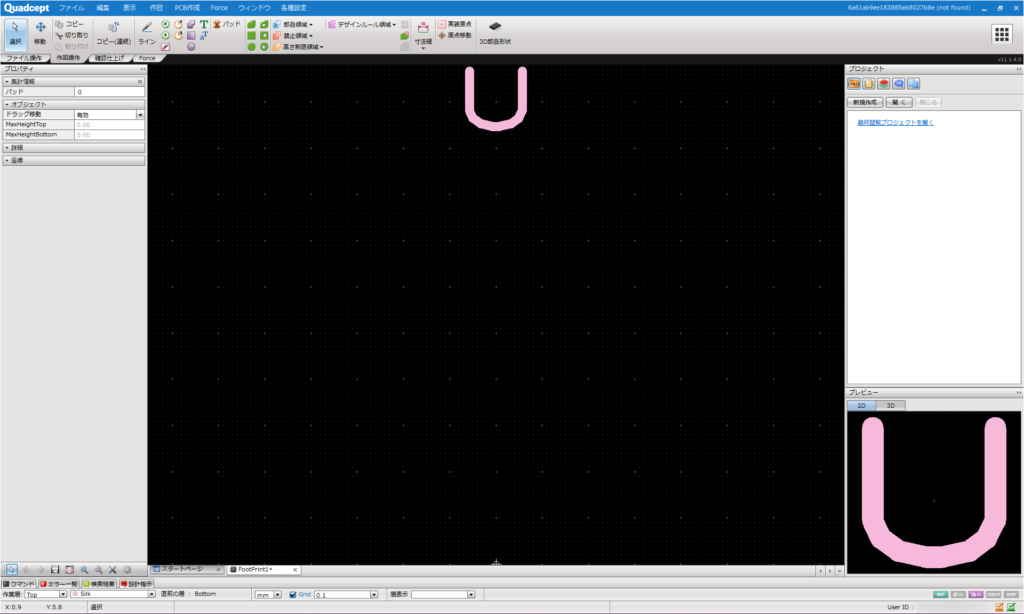
Task: Switch to the ファイル操作 ribbon tab
Action: pyautogui.click(x=24, y=58)
